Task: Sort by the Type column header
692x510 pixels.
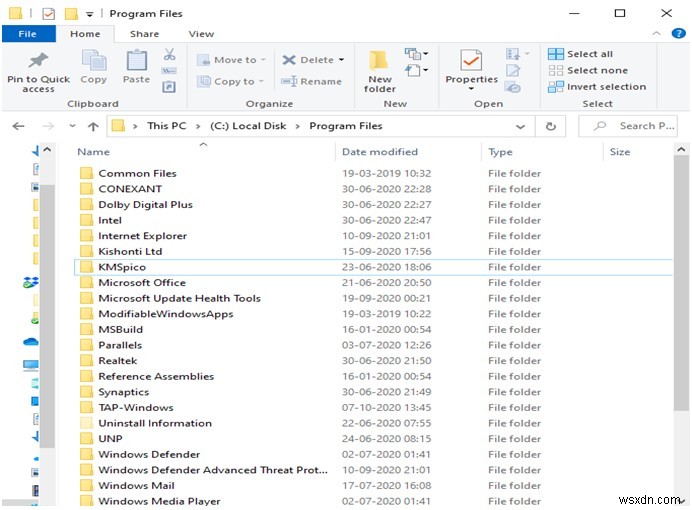Action: click(x=500, y=152)
